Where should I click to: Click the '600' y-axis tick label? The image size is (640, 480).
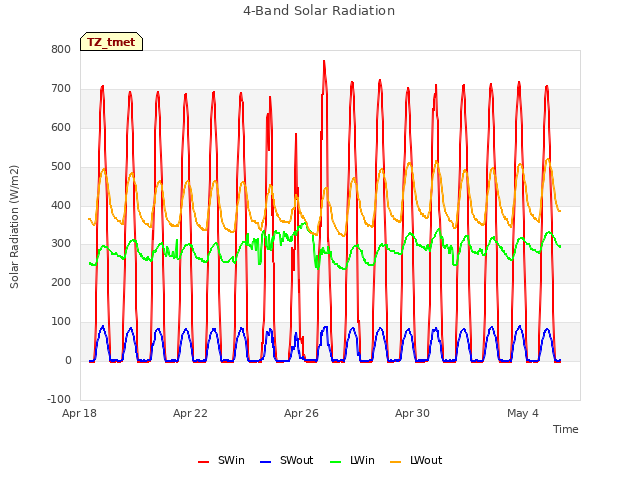tap(61, 127)
